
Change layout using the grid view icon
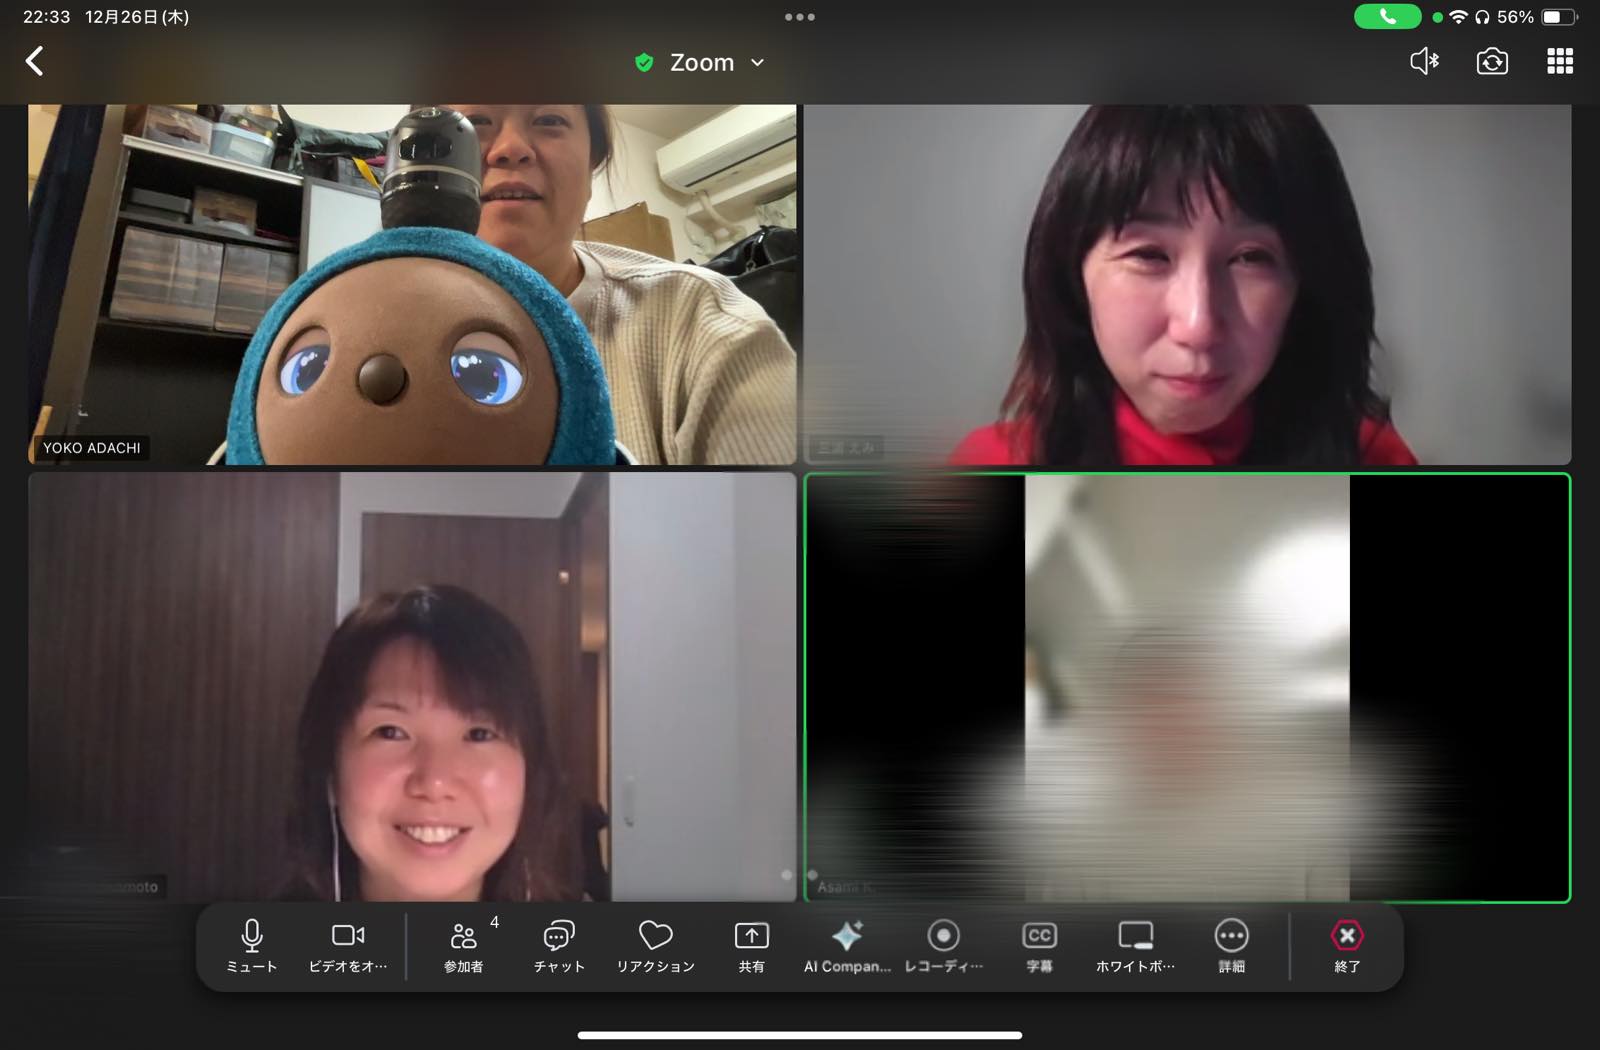coord(1560,61)
